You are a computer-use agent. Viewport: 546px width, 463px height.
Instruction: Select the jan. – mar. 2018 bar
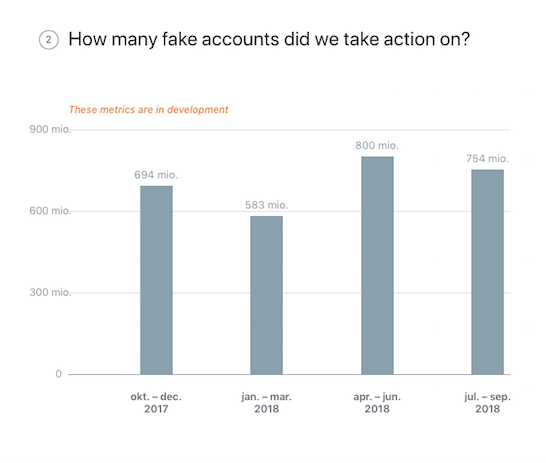pyautogui.click(x=266, y=295)
